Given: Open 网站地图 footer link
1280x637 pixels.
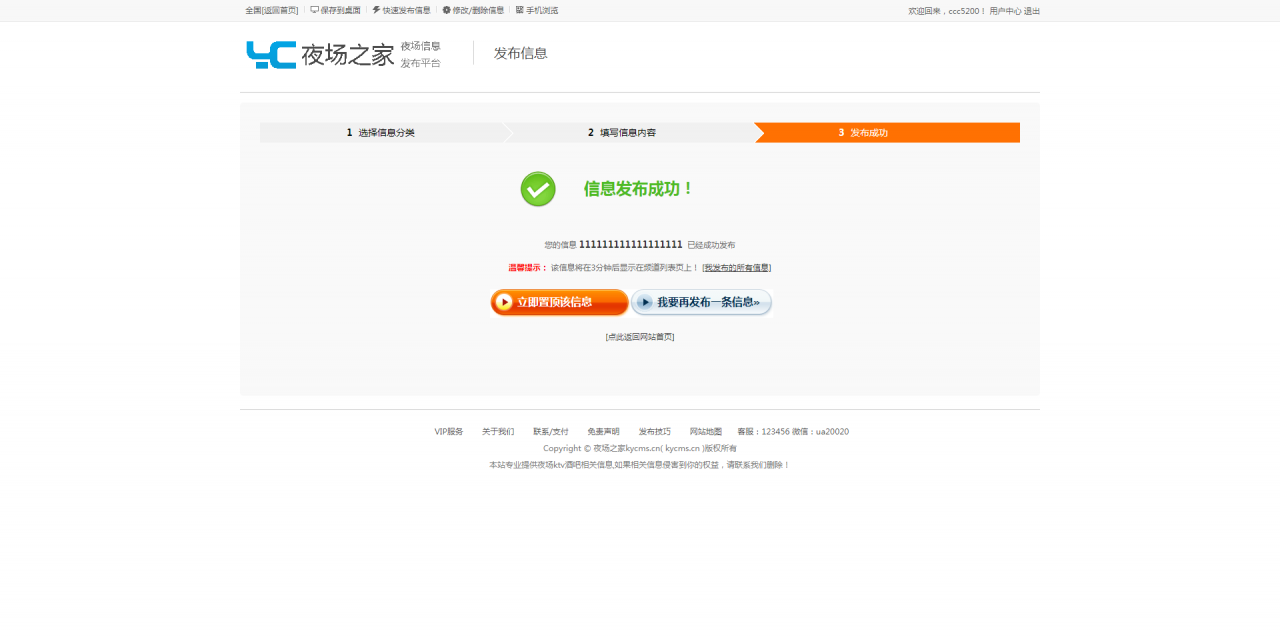Looking at the screenshot, I should 706,432.
